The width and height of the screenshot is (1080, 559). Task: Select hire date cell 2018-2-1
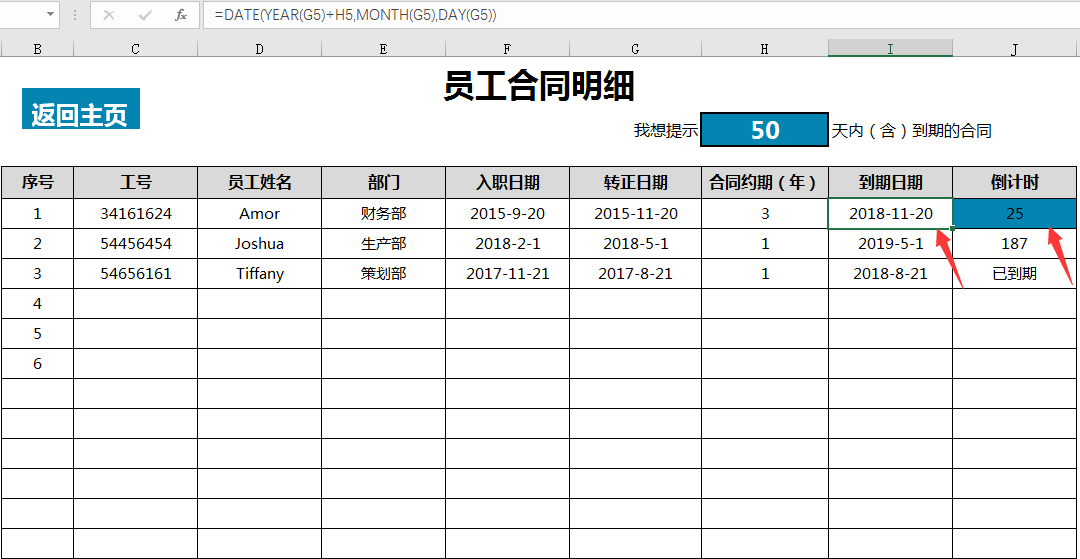508,244
